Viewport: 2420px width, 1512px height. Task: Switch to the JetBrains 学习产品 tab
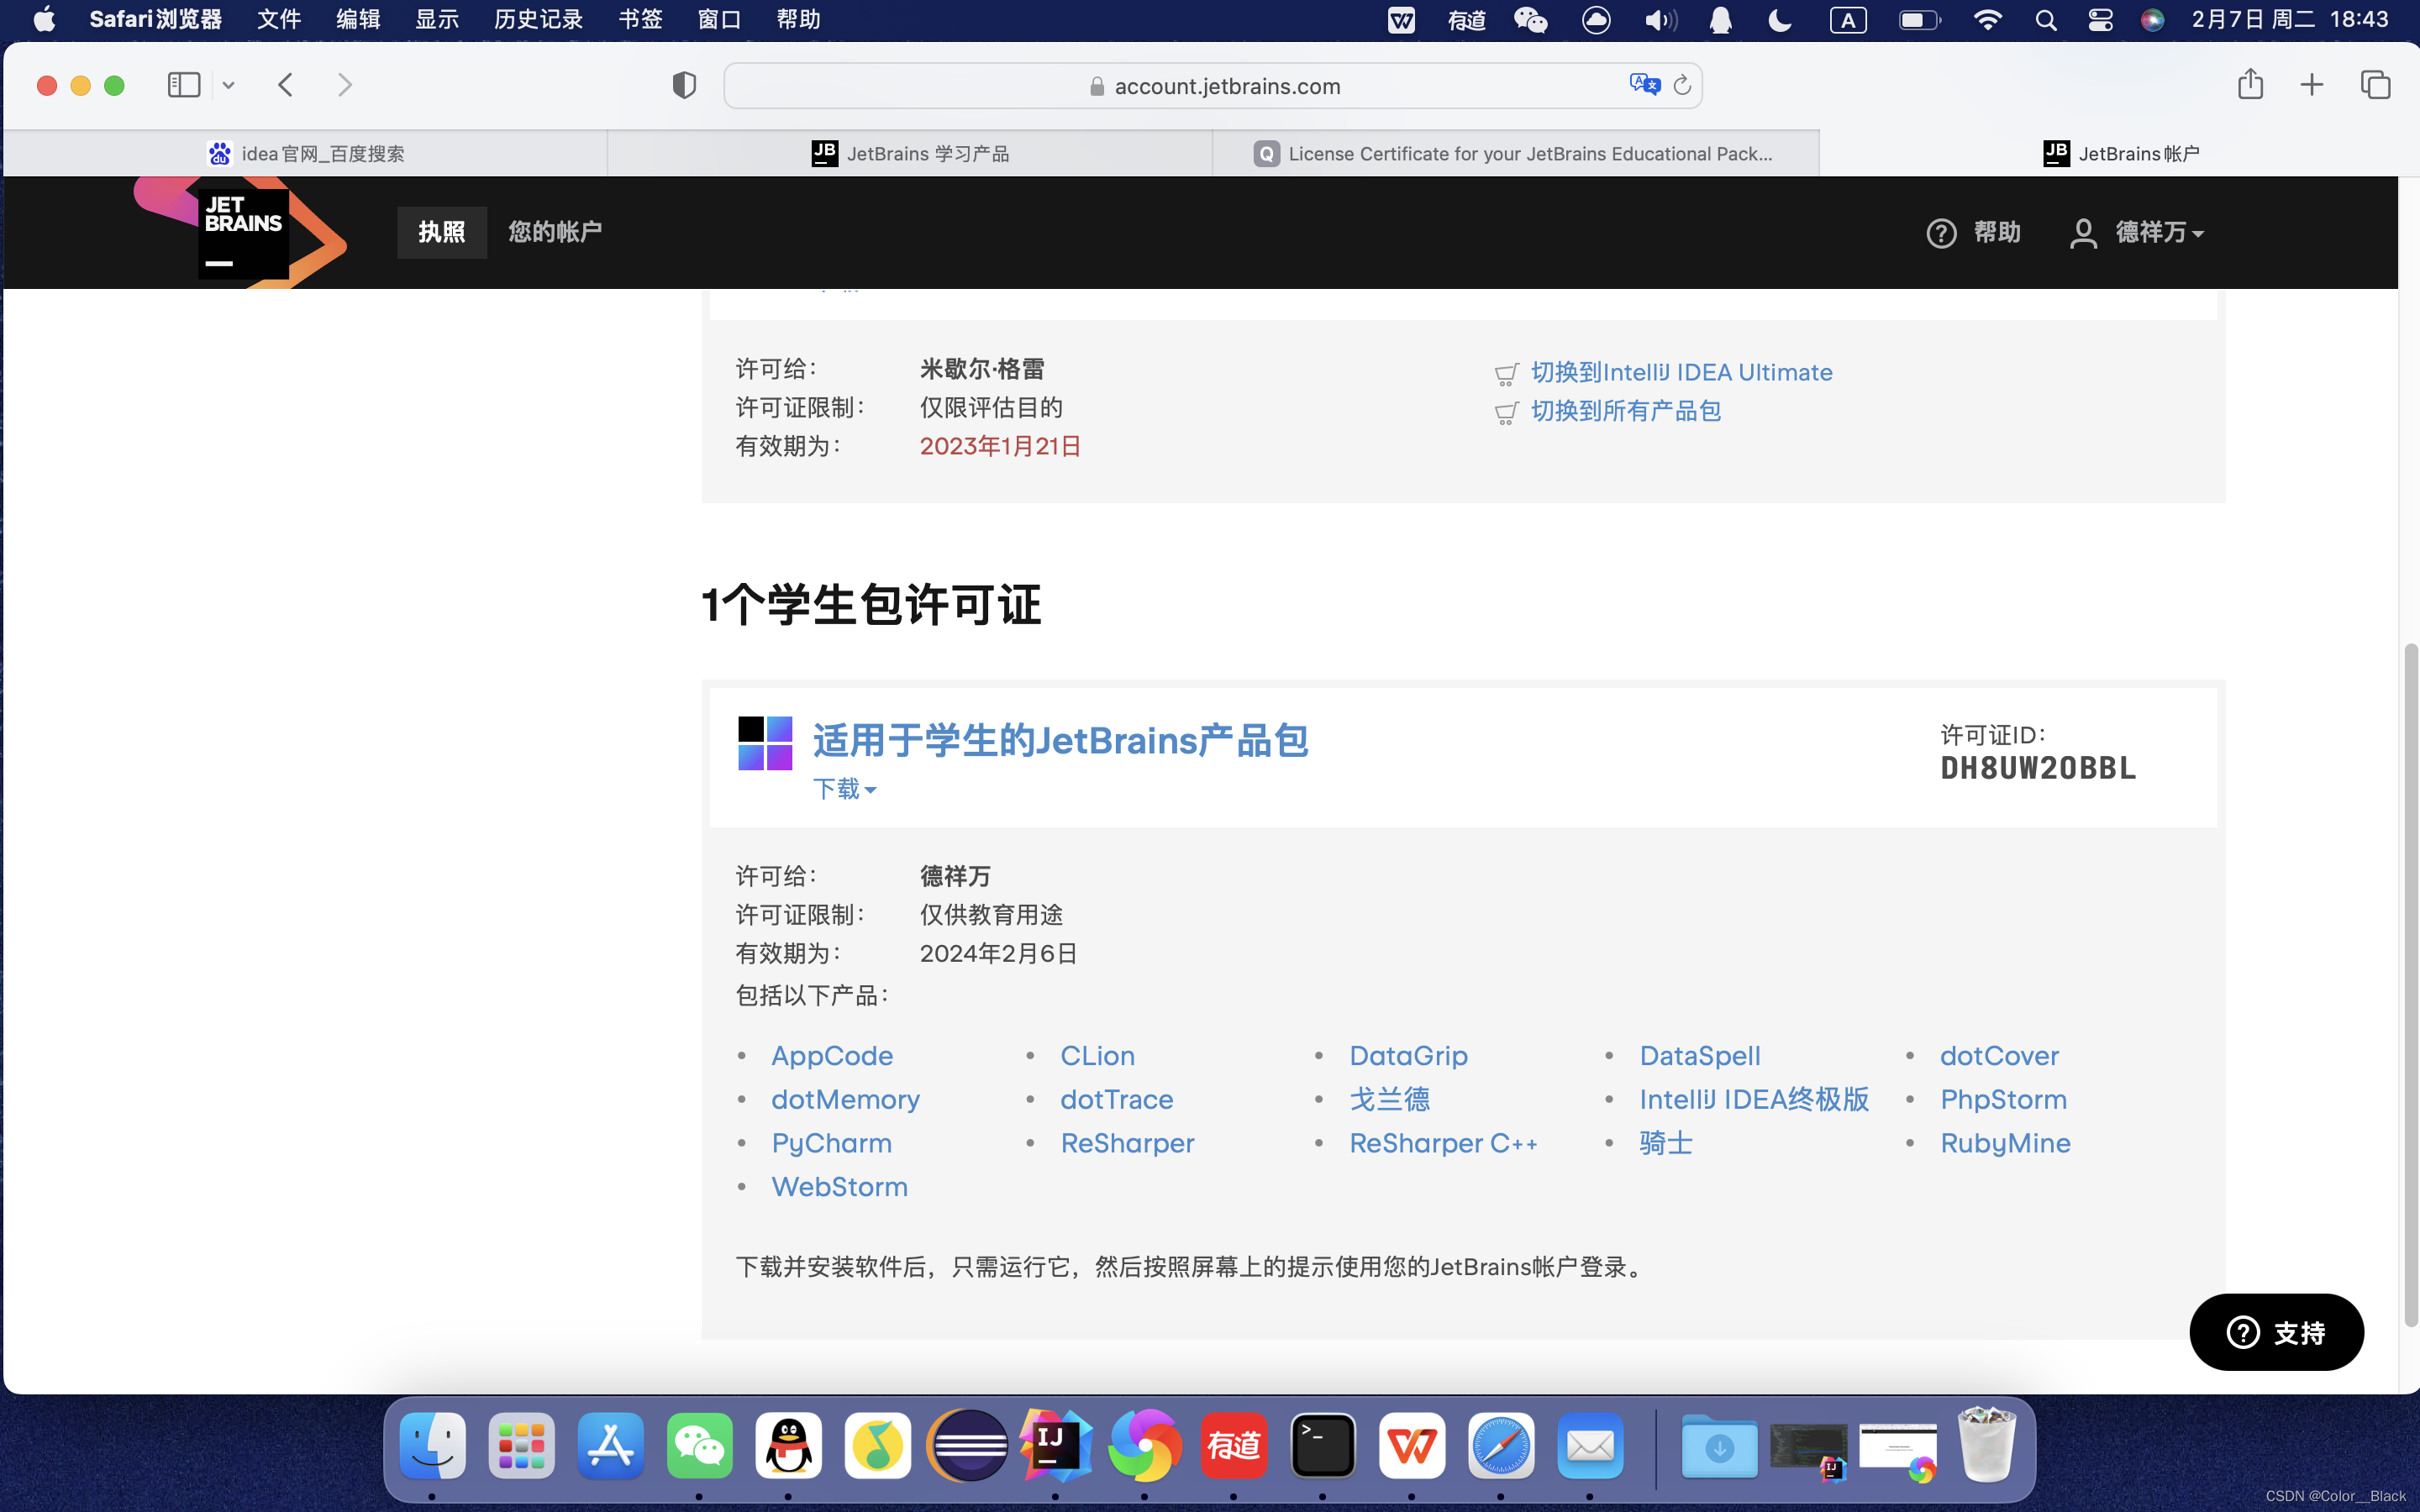(910, 153)
